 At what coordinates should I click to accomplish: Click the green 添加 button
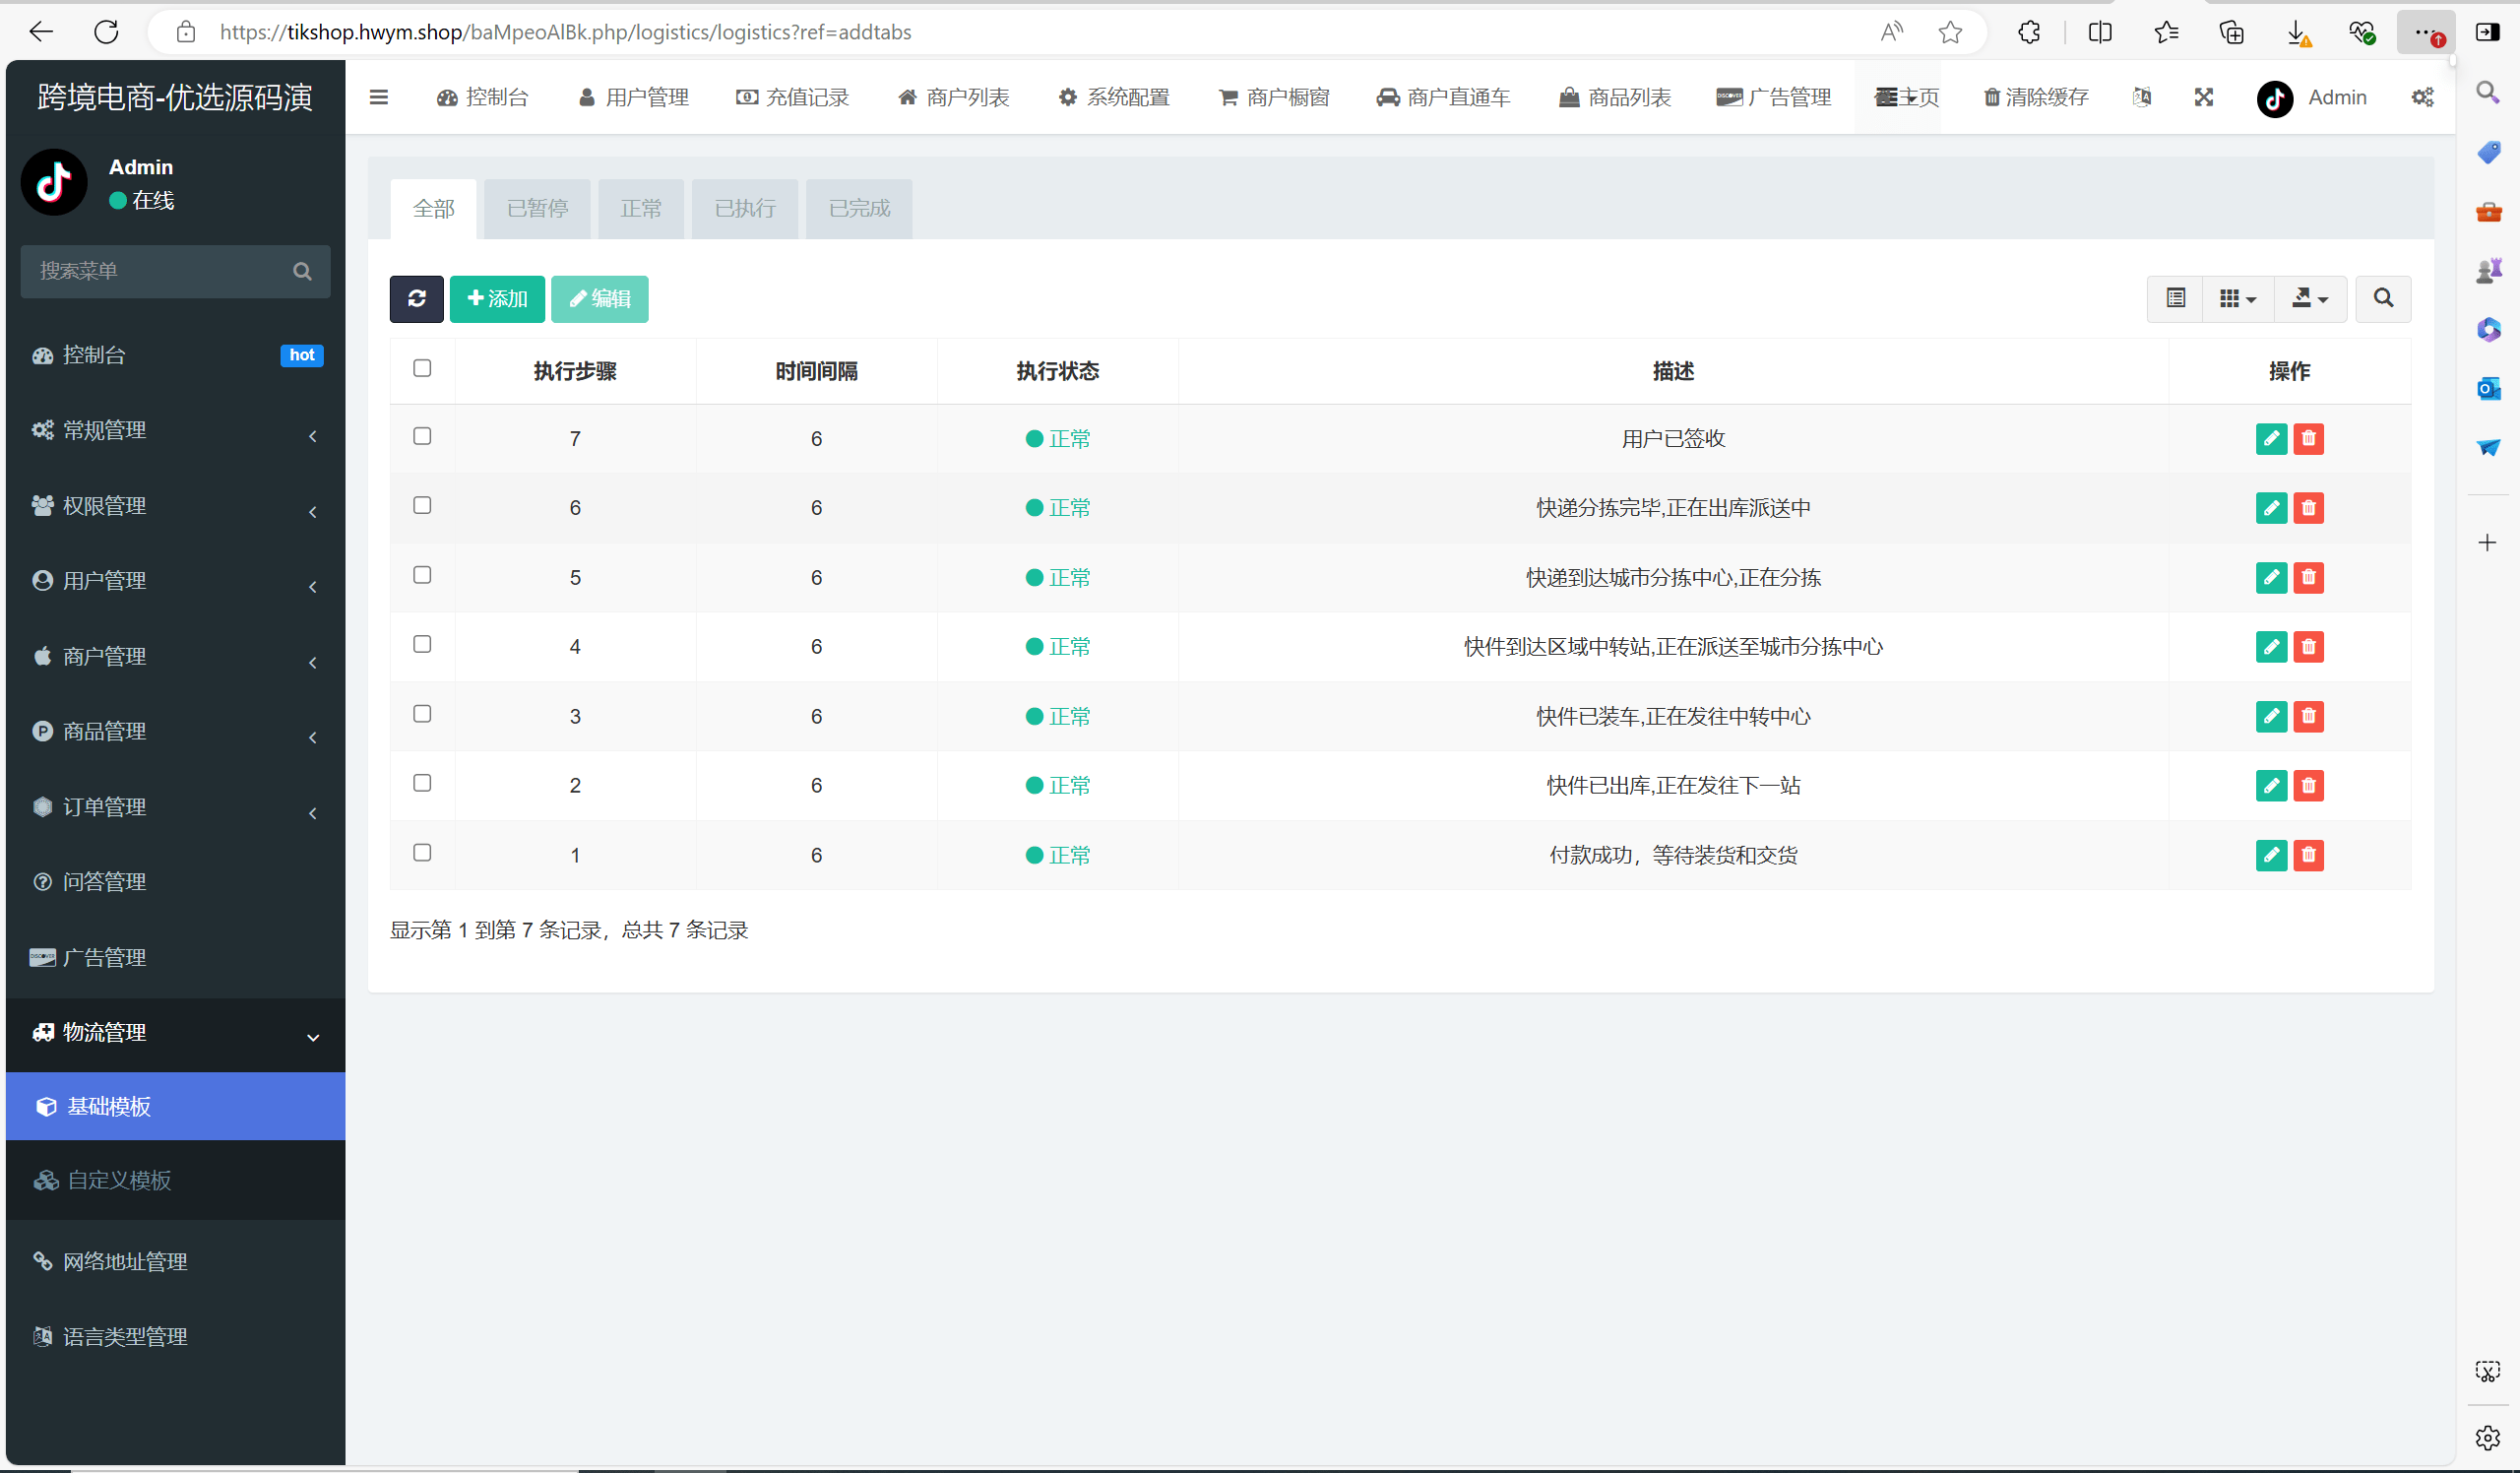tap(497, 298)
